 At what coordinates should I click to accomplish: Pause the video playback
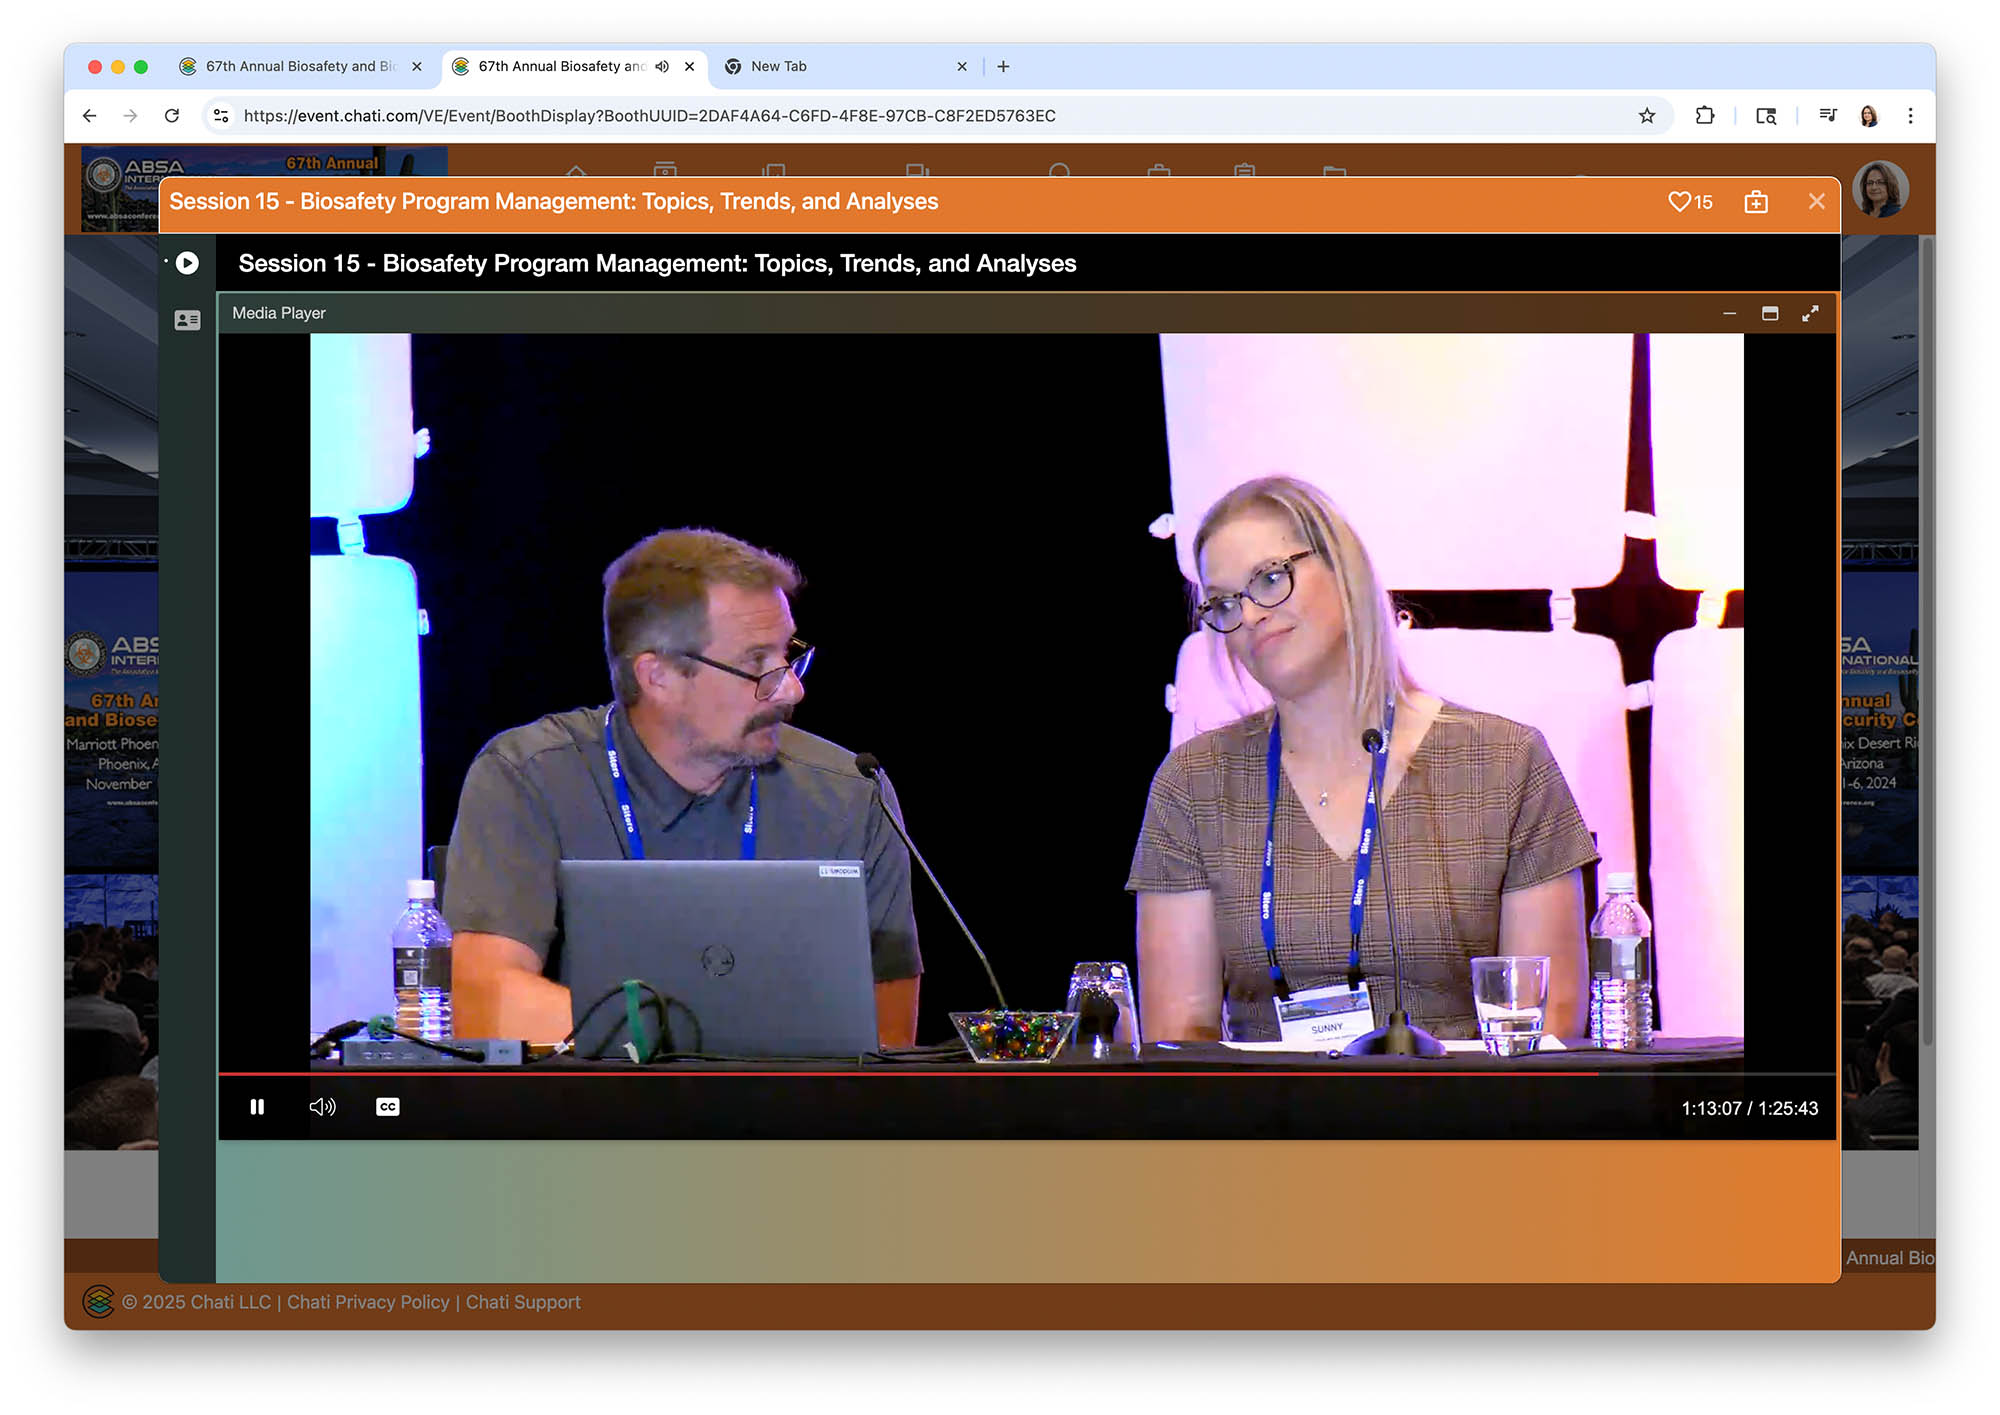pyautogui.click(x=257, y=1107)
